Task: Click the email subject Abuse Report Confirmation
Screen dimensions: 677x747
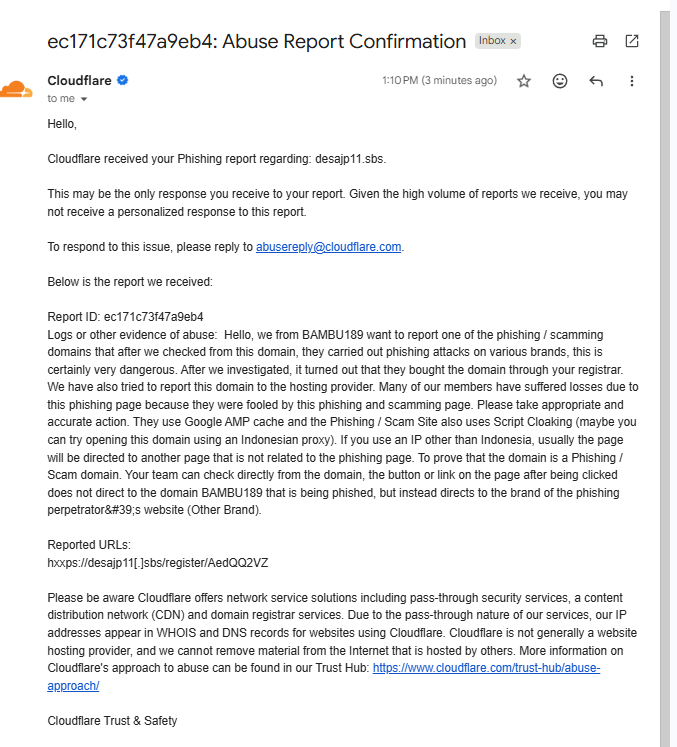Action: click(344, 41)
